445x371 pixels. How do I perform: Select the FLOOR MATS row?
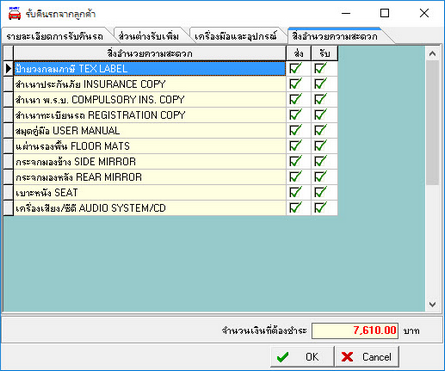click(x=150, y=146)
